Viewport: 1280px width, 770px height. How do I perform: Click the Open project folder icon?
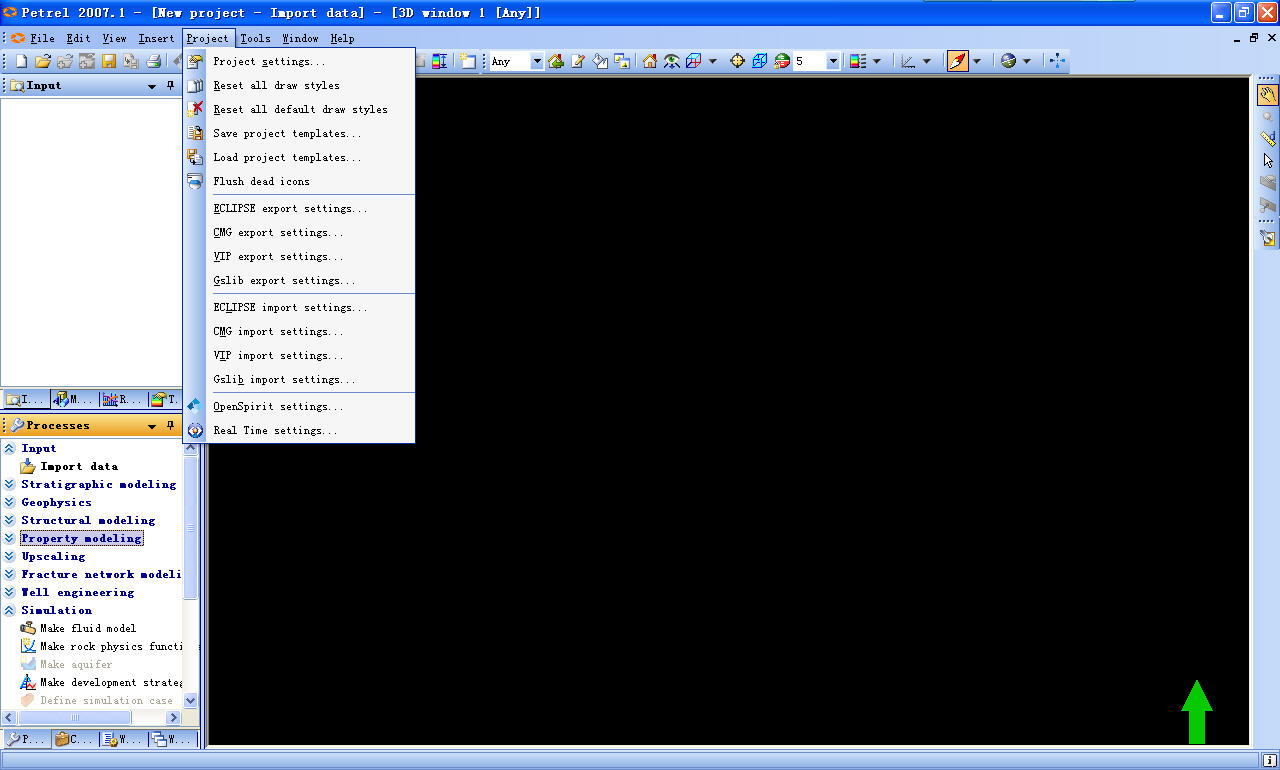(x=43, y=62)
